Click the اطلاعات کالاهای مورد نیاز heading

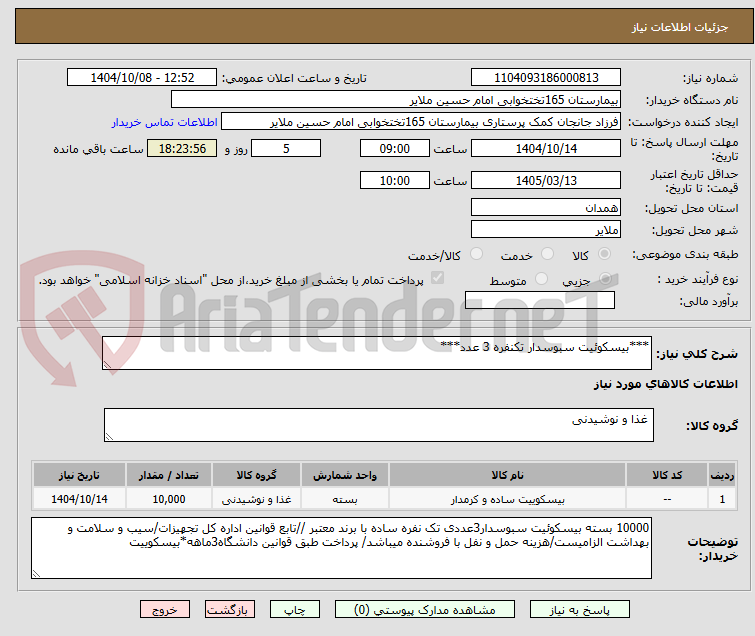tap(665, 384)
